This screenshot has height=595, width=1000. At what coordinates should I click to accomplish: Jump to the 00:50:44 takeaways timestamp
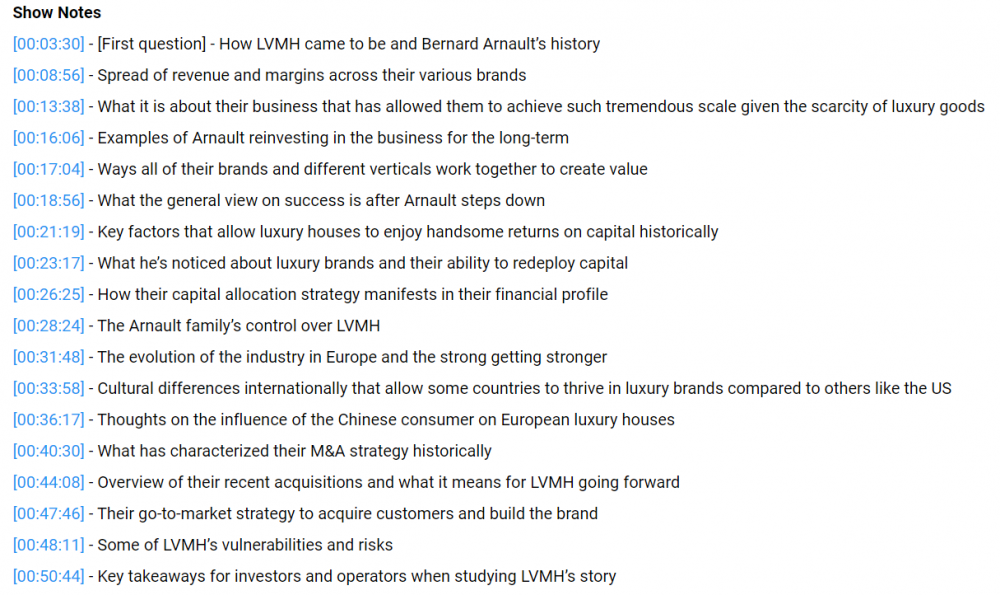pos(48,576)
